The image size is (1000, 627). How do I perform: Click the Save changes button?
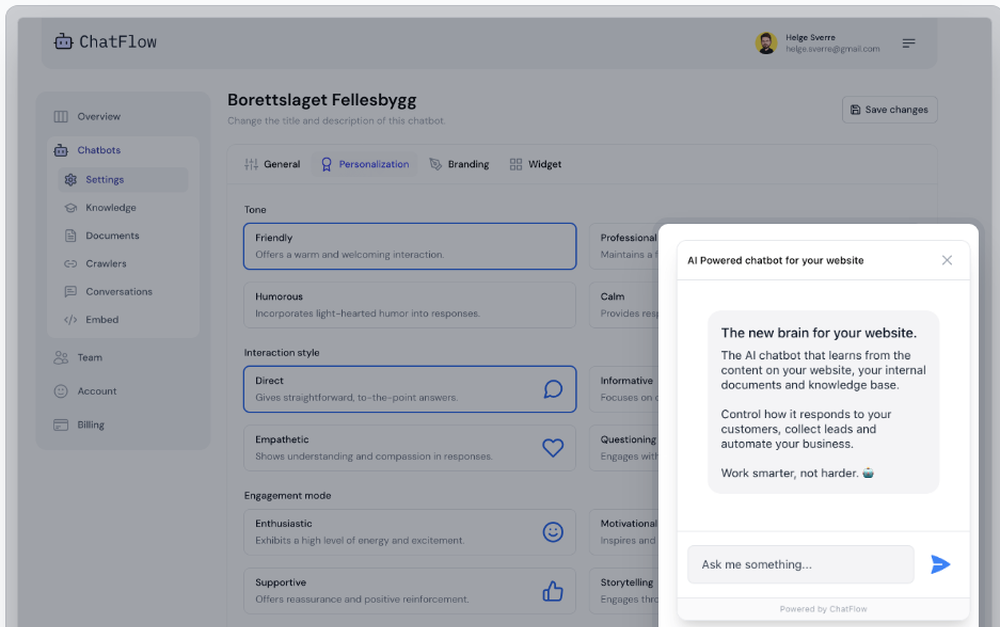(x=889, y=110)
